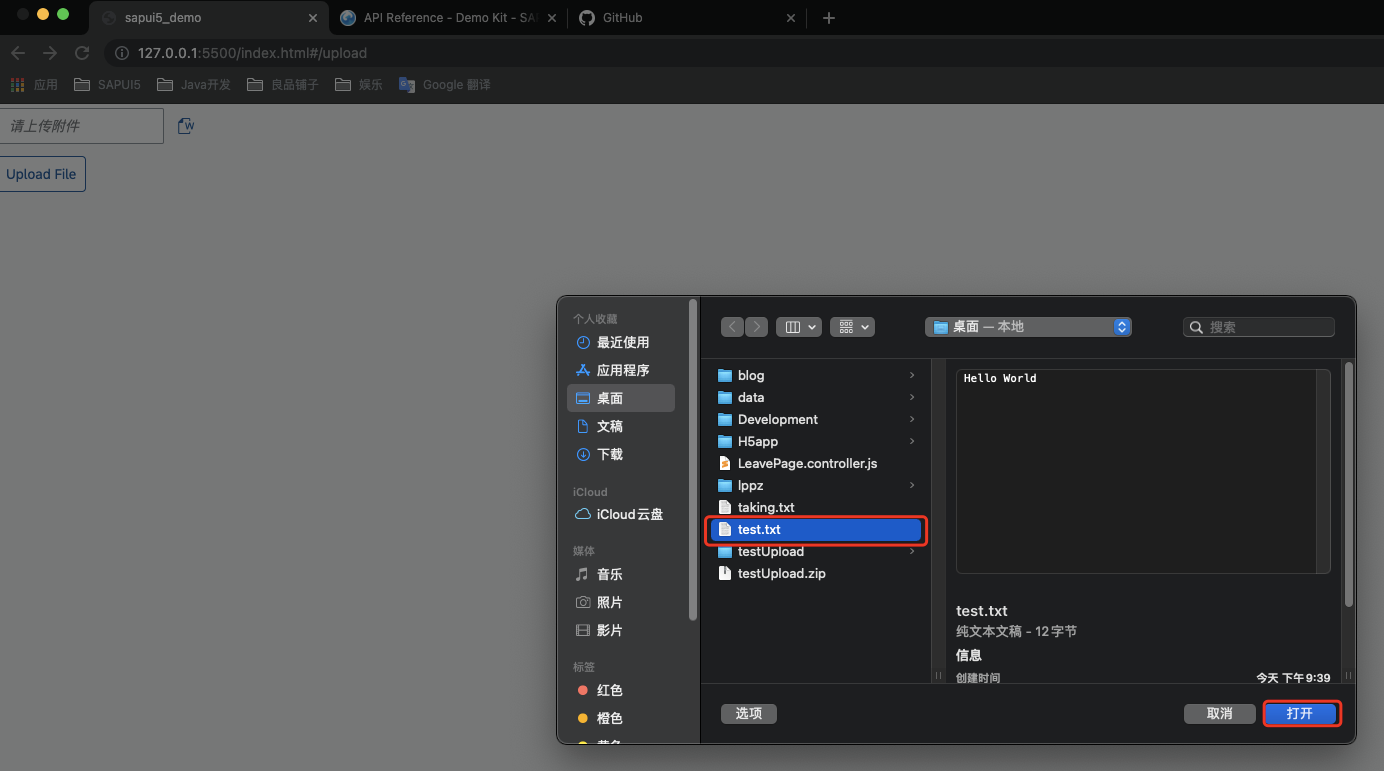Screen dimensions: 1384x771
Task: Open the 良品铺子 bookmark folder
Action: 283,85
